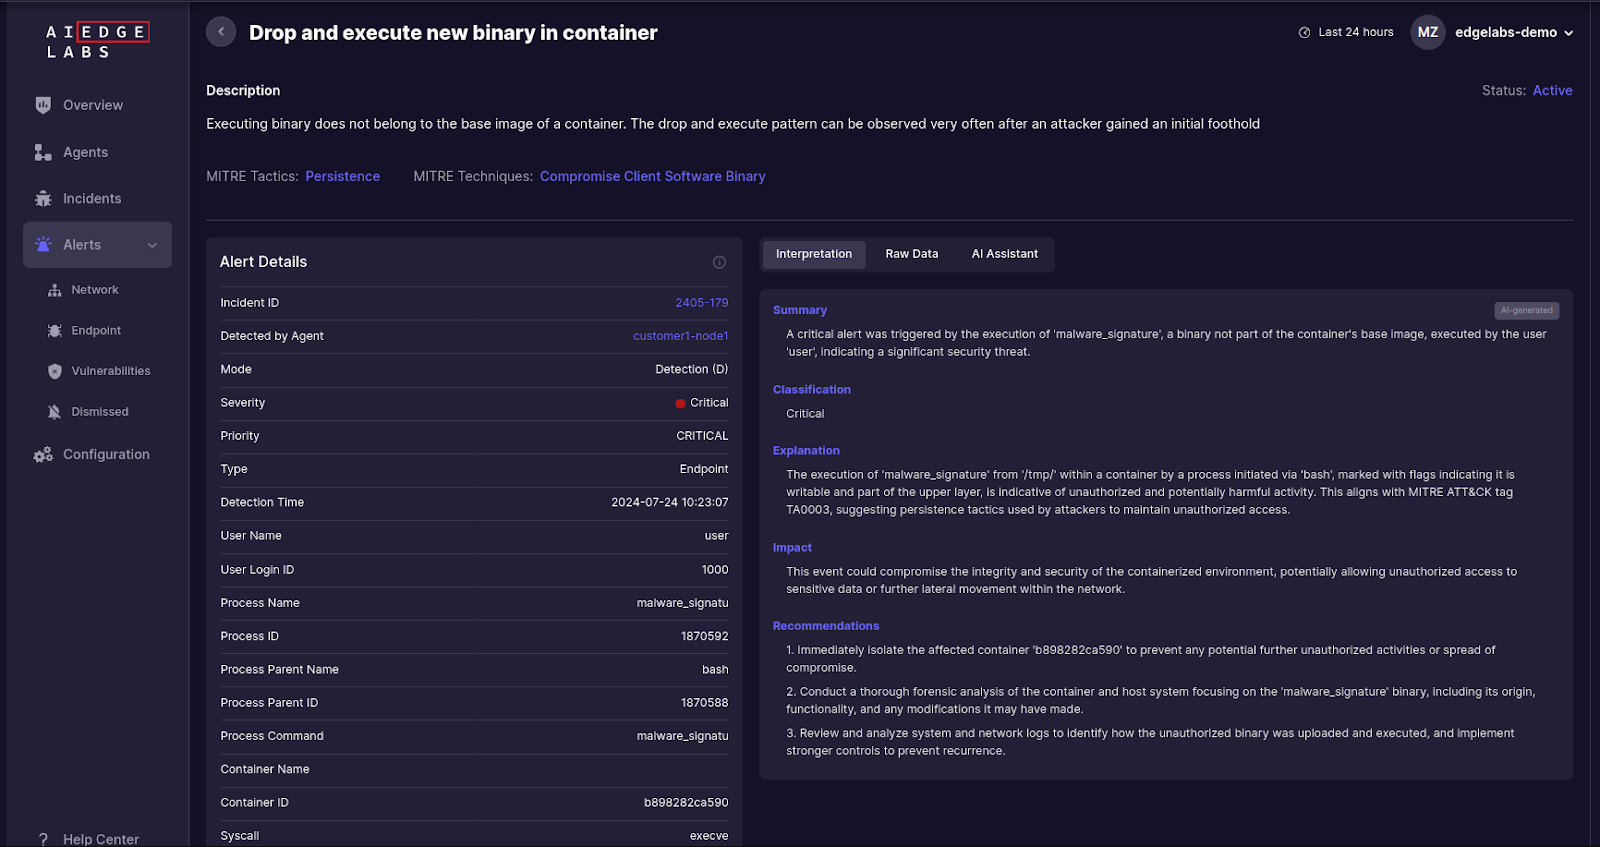Open the Overview shield icon
Image resolution: width=1600 pixels, height=847 pixels.
(x=43, y=105)
